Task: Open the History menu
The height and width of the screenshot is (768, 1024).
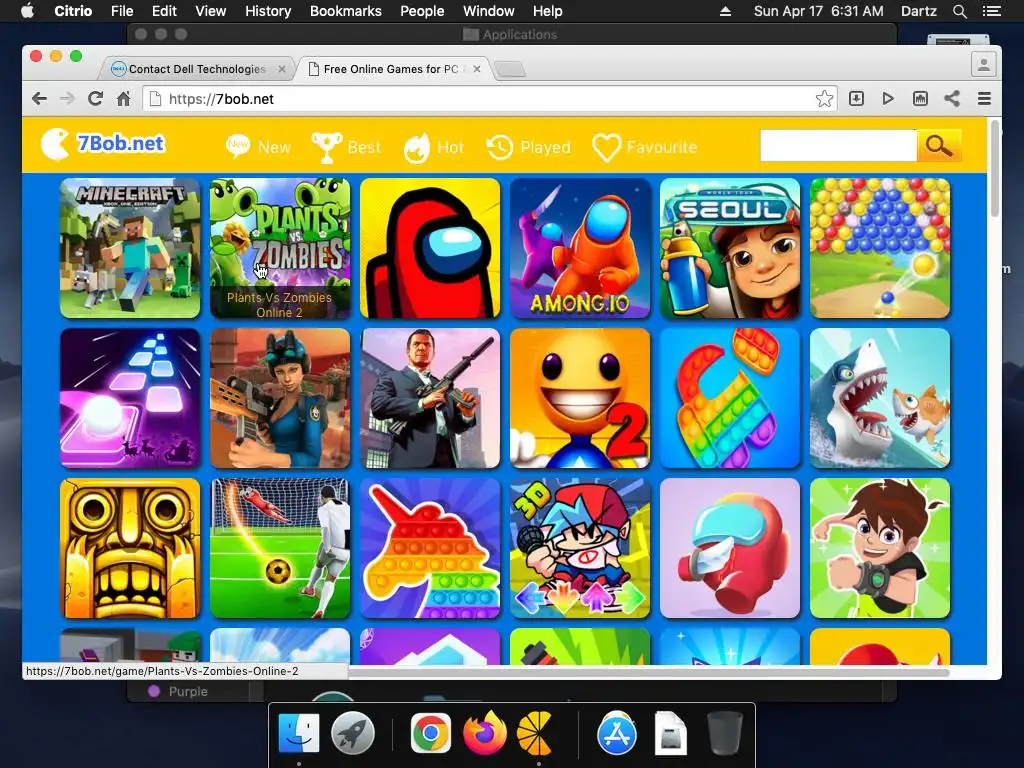Action: 268,11
